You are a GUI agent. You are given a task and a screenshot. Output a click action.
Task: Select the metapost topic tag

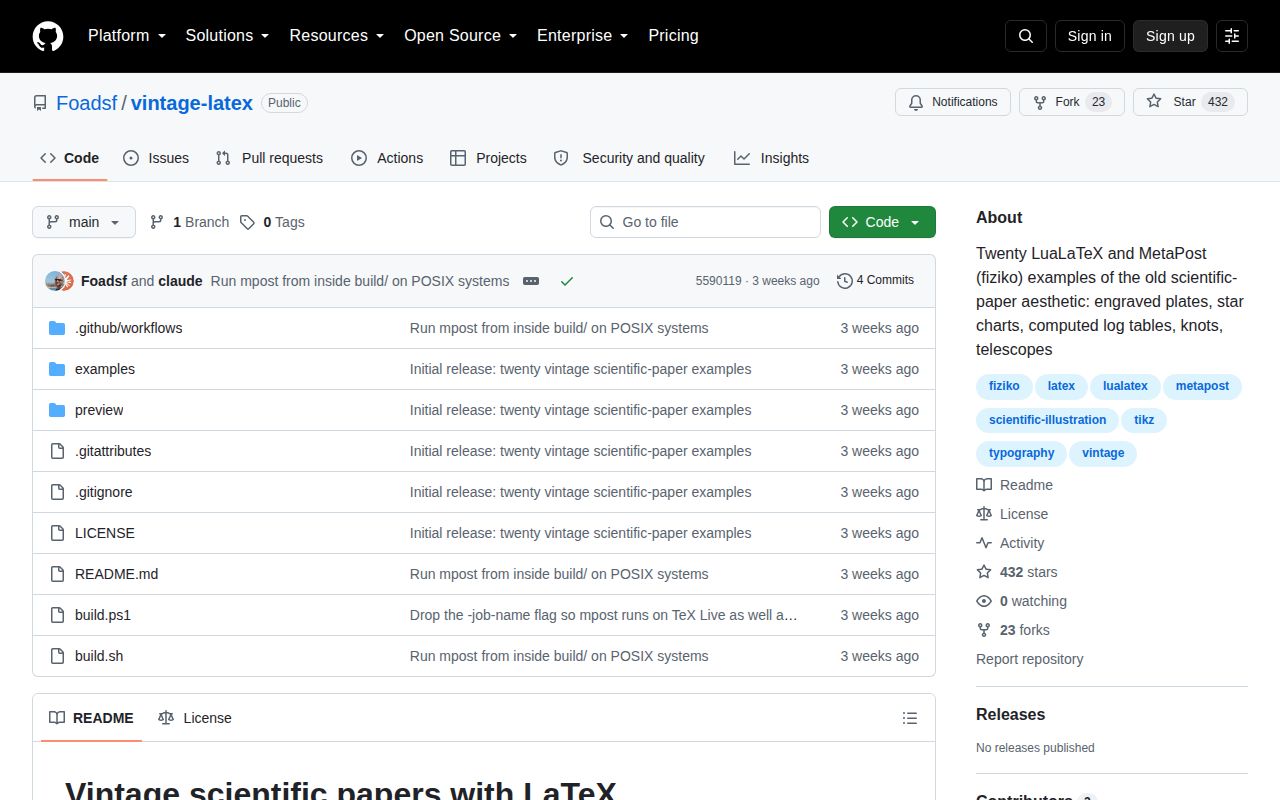[x=1202, y=386]
